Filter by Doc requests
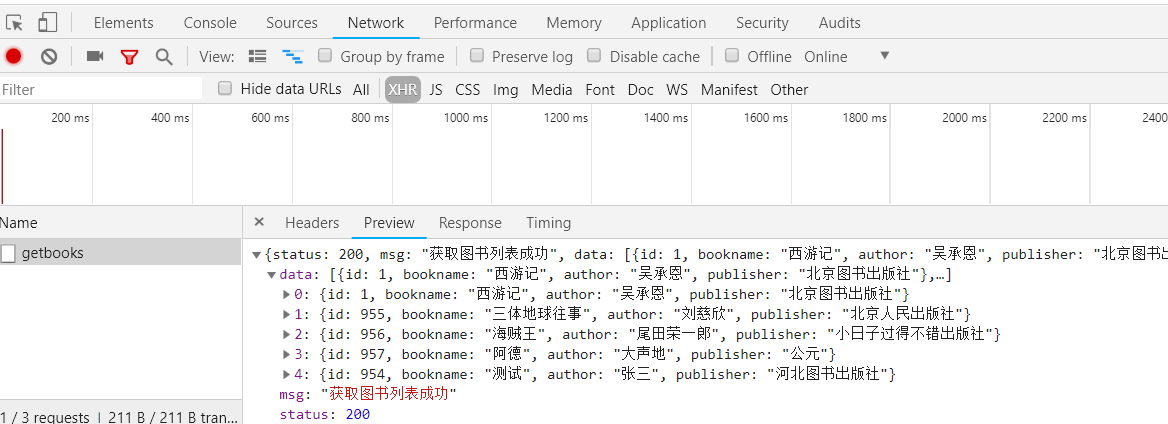Image resolution: width=1168 pixels, height=424 pixels. pos(641,90)
